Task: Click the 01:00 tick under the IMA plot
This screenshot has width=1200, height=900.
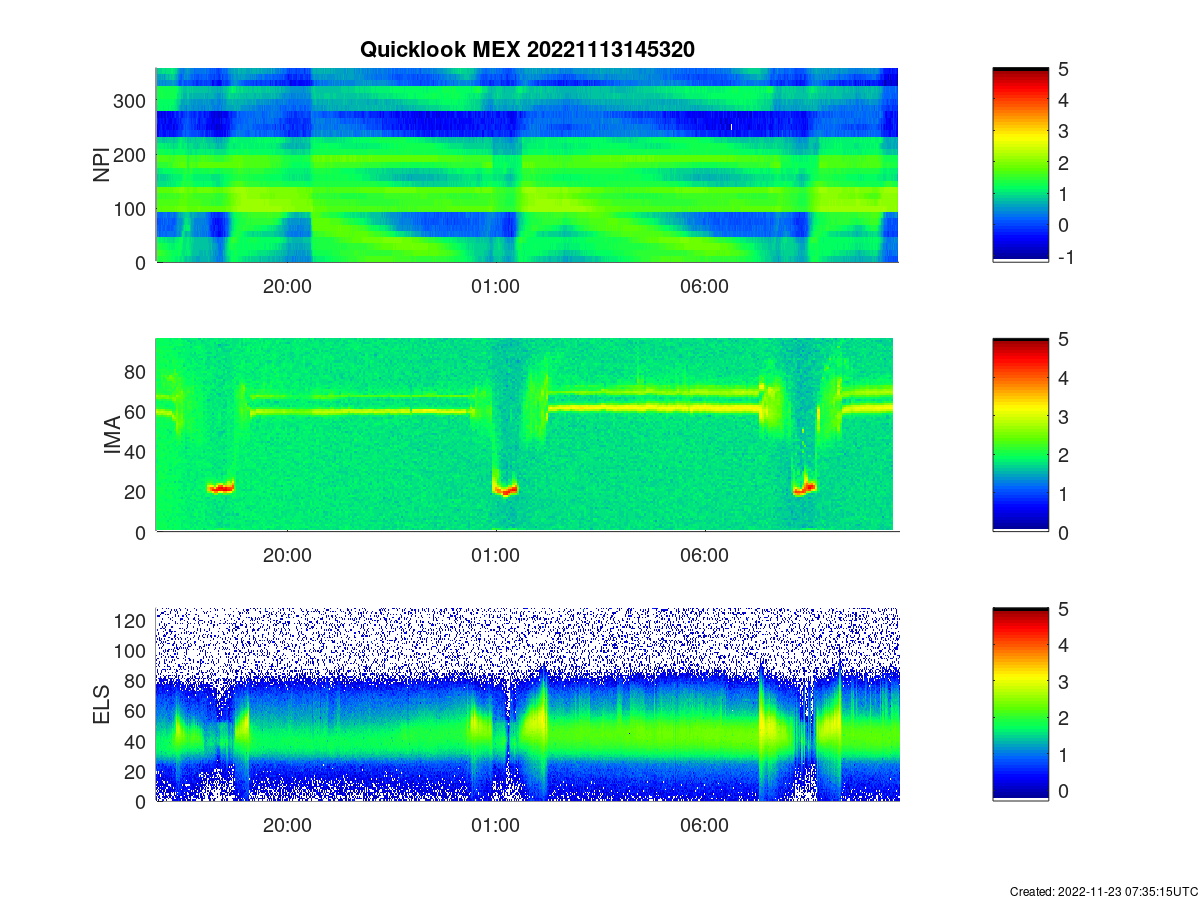Action: pyautogui.click(x=496, y=556)
